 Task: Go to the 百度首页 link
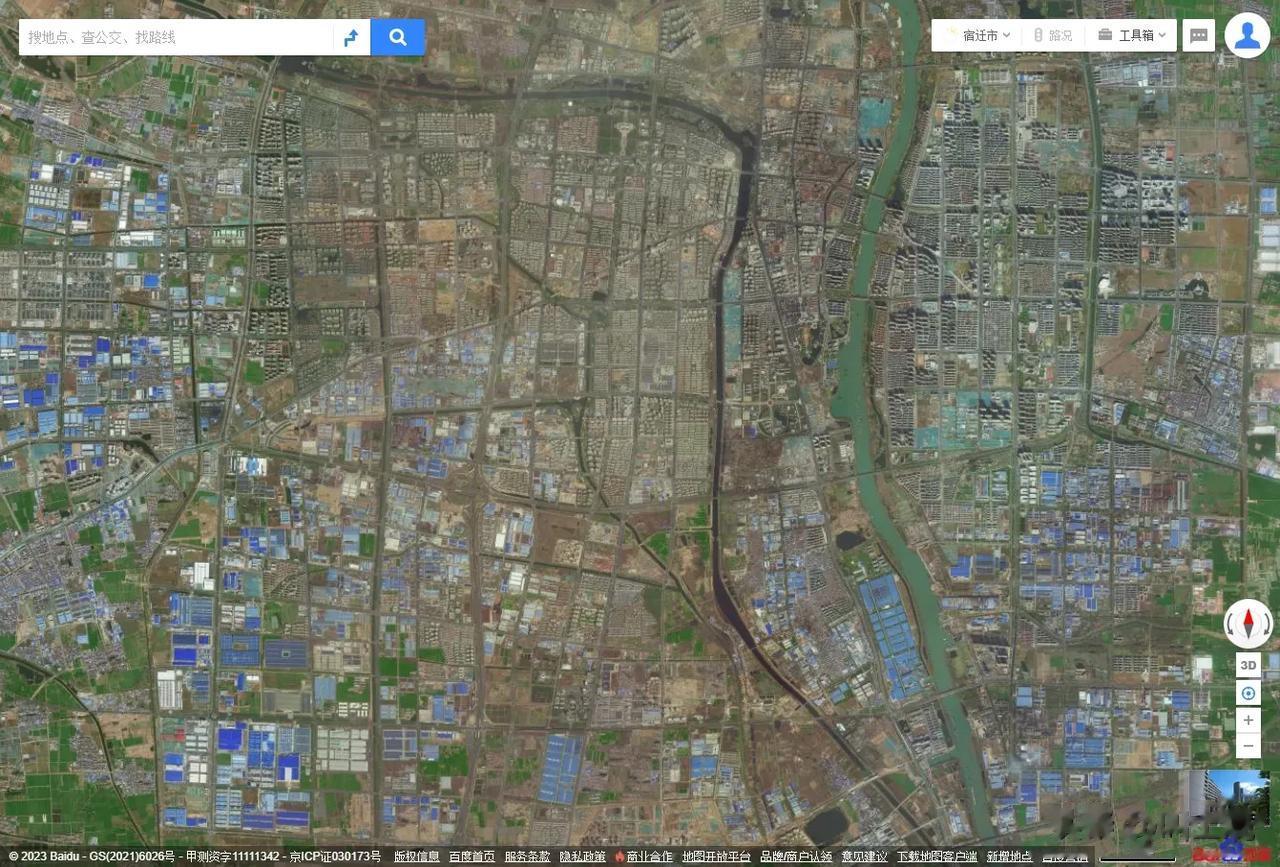click(x=472, y=857)
